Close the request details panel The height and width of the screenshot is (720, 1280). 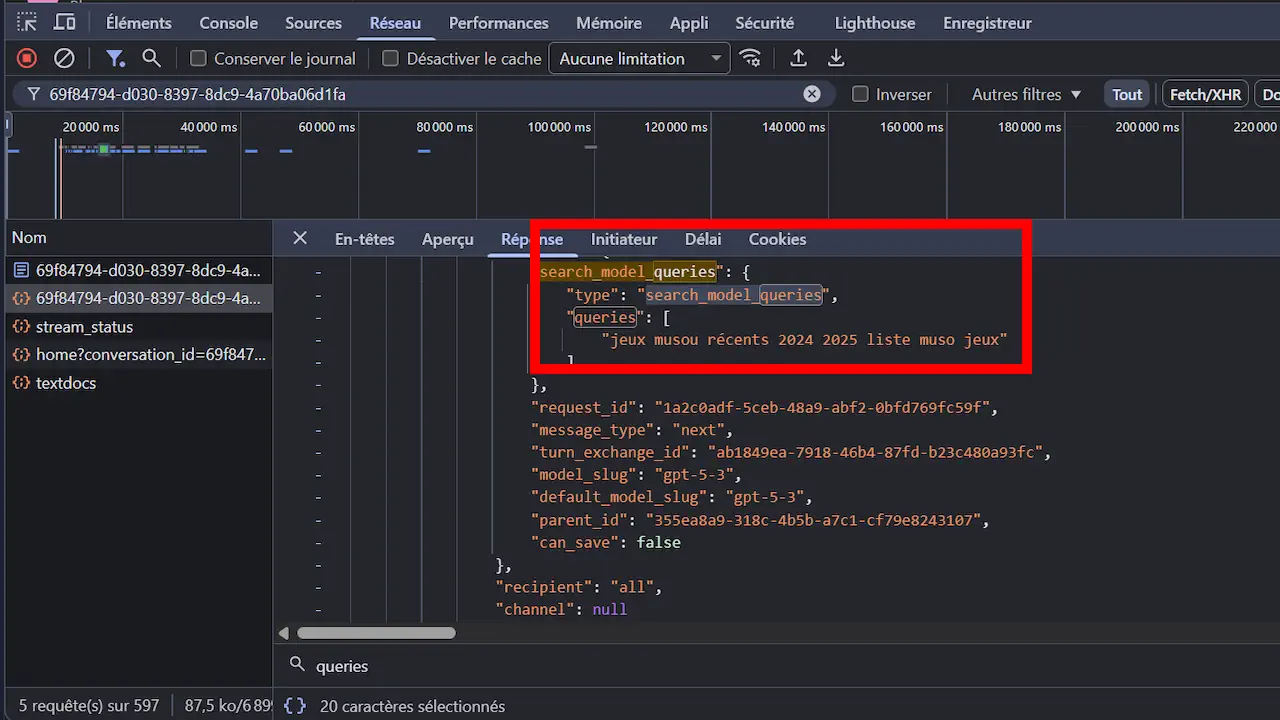point(299,238)
